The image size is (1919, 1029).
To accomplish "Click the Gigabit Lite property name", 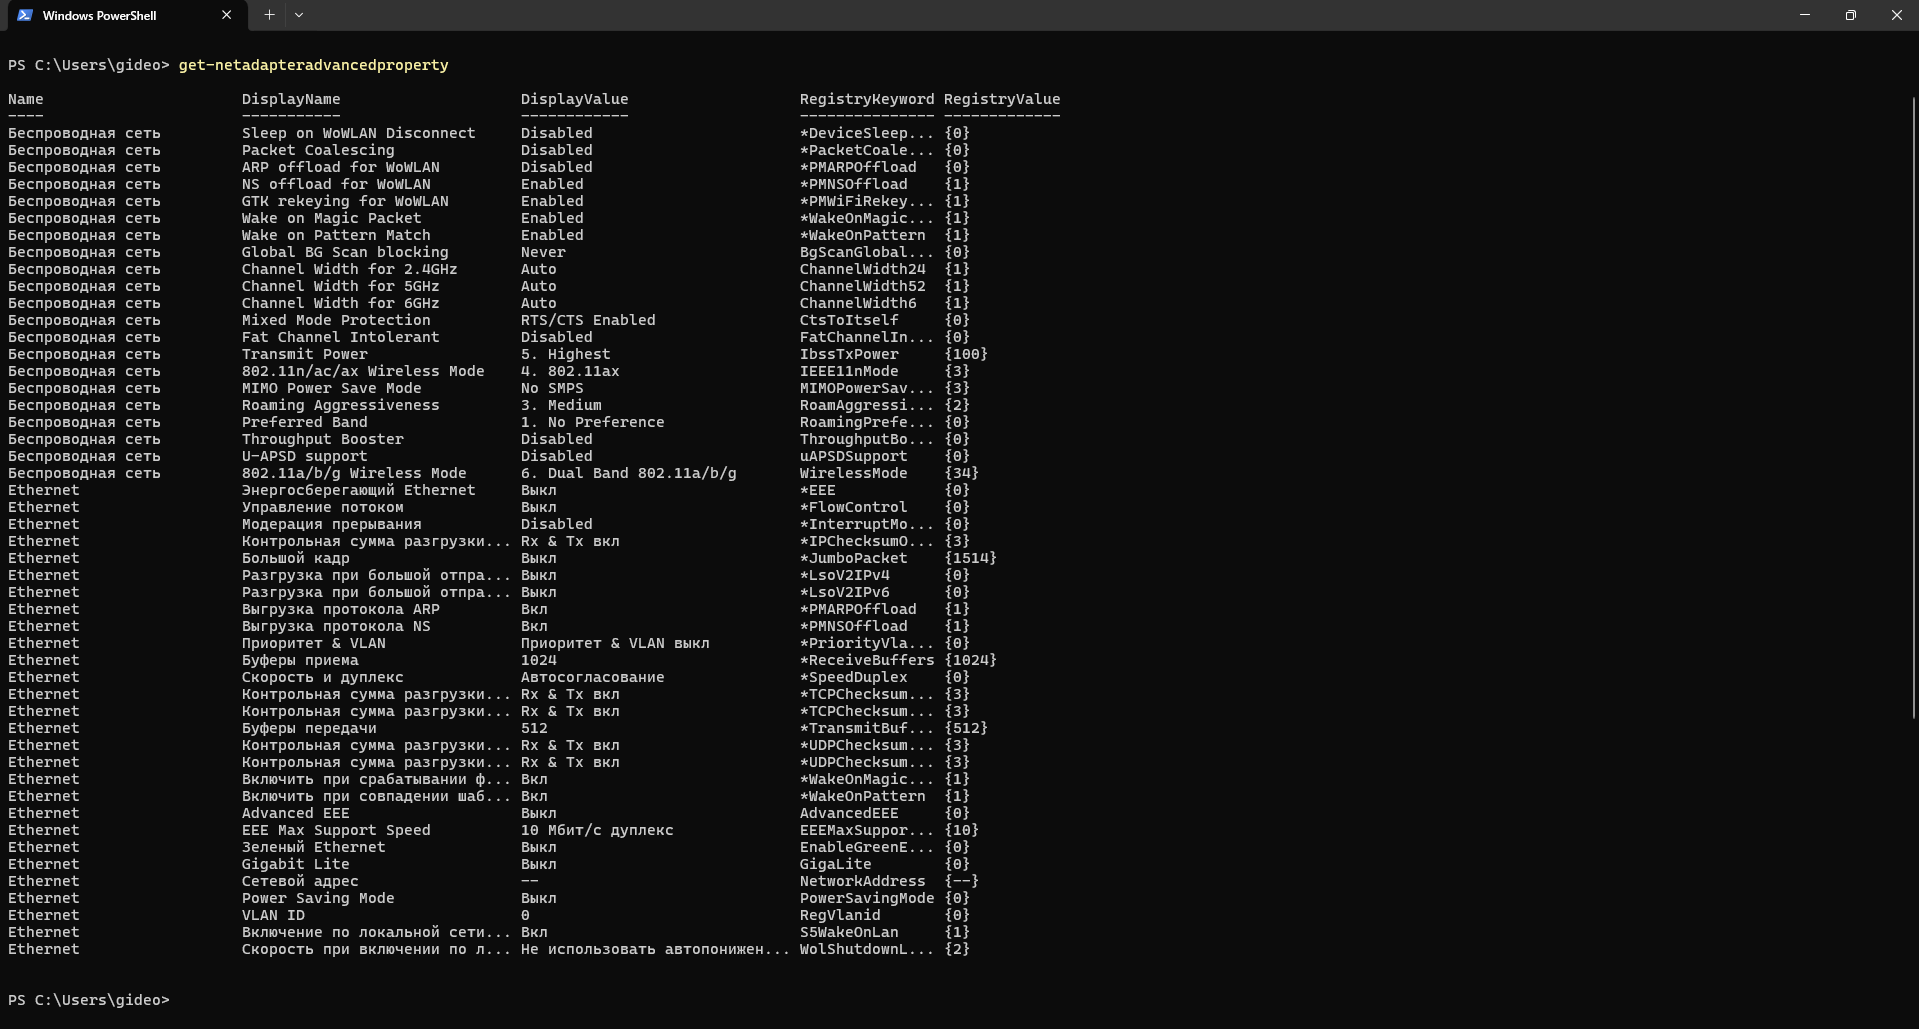I will point(295,864).
